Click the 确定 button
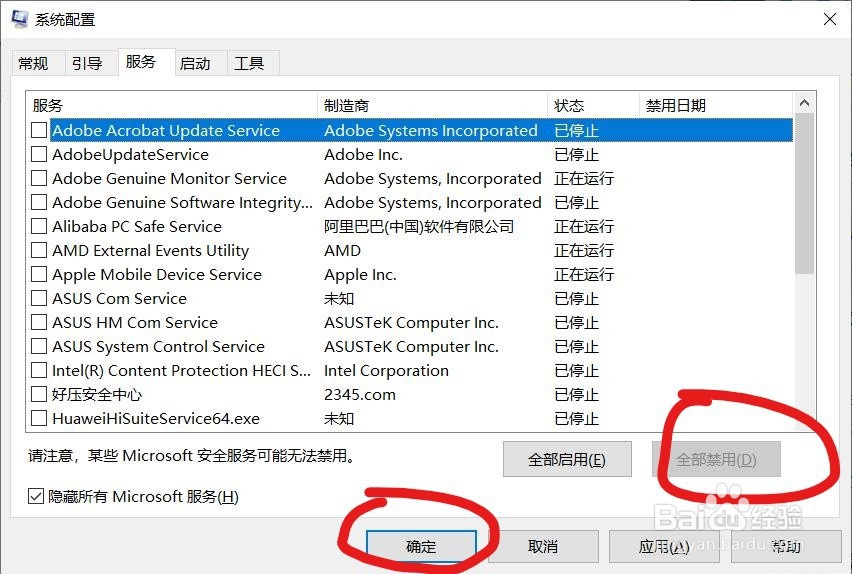This screenshot has height=574, width=852. (421, 546)
